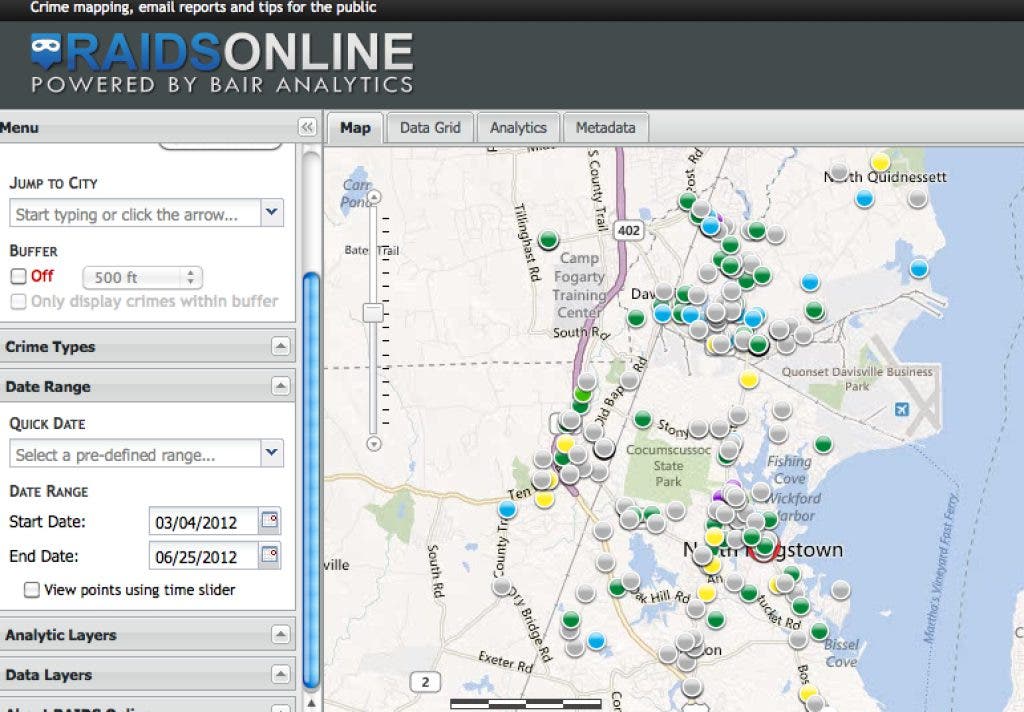This screenshot has height=712, width=1024.
Task: Click the Start Date field 03/04/2012
Action: pyautogui.click(x=204, y=522)
